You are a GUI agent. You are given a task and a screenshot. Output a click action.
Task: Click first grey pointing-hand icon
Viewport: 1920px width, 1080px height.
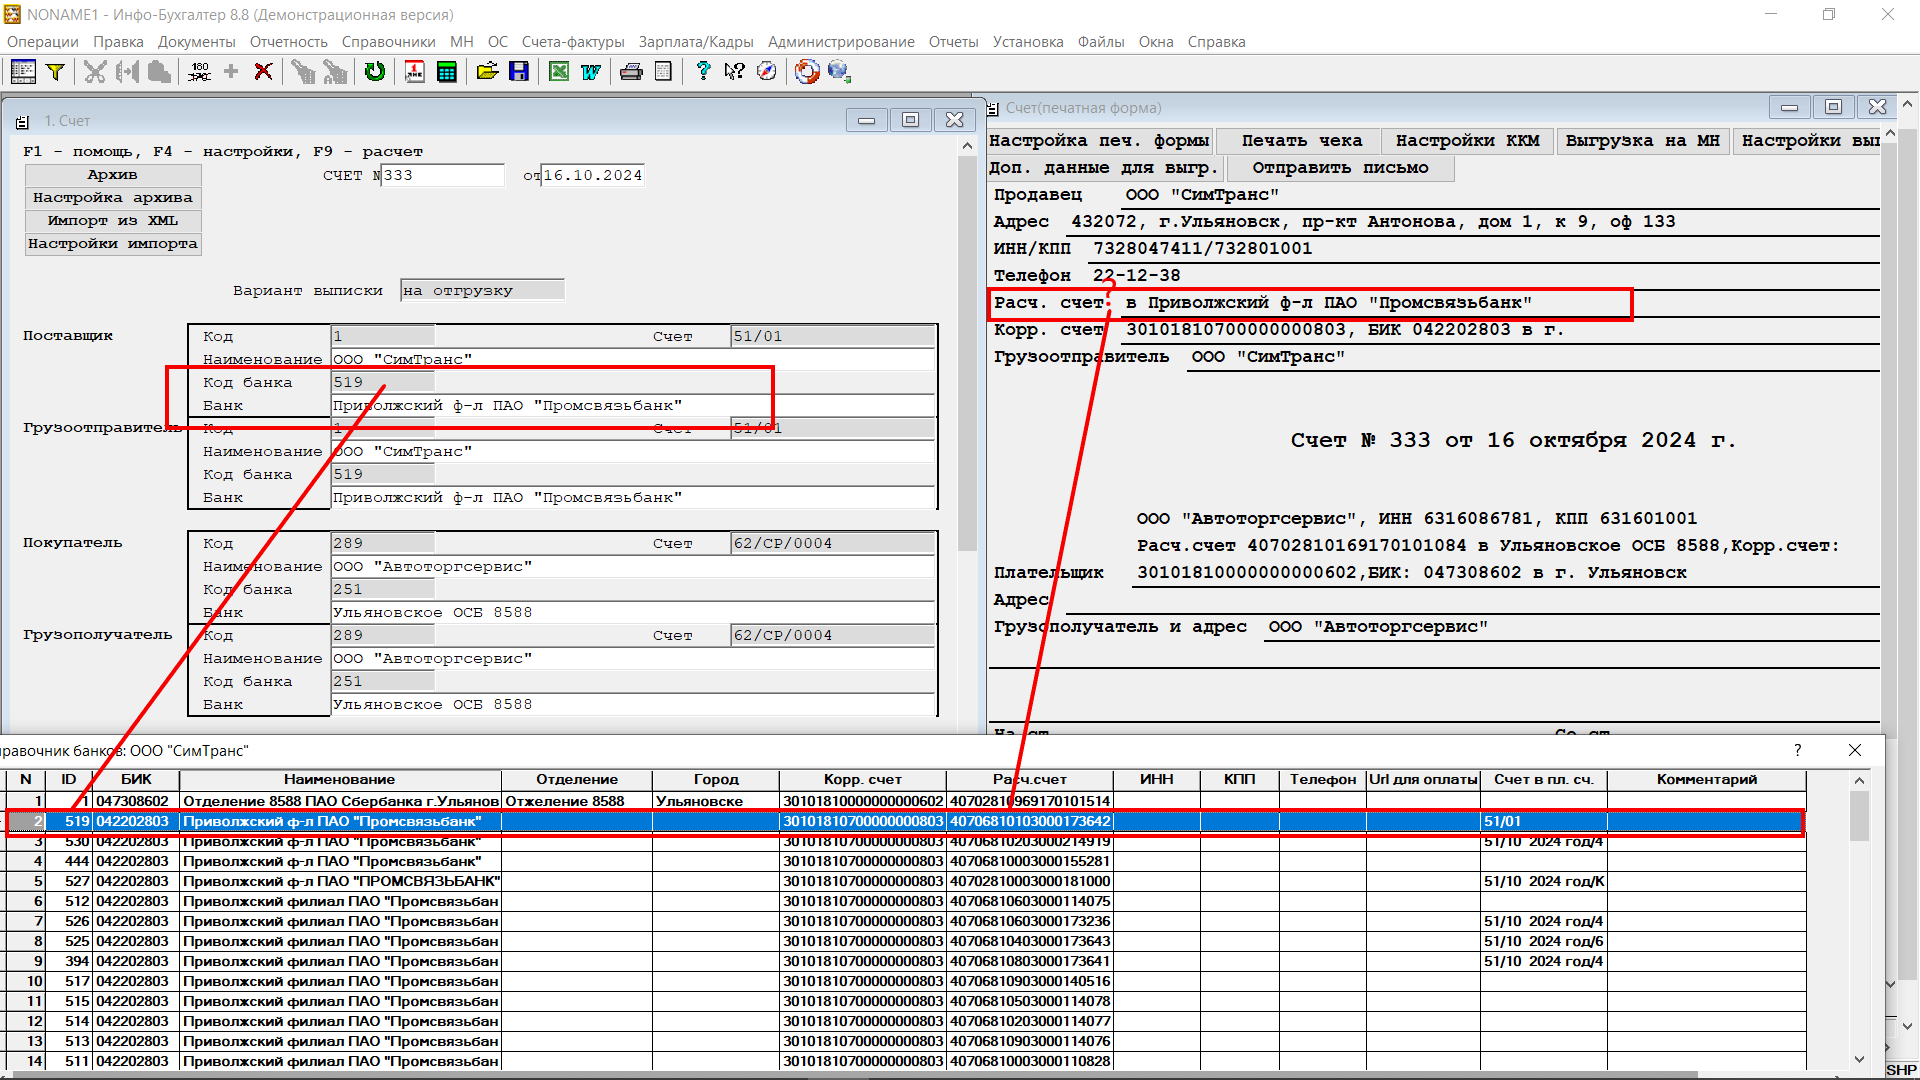tap(303, 71)
